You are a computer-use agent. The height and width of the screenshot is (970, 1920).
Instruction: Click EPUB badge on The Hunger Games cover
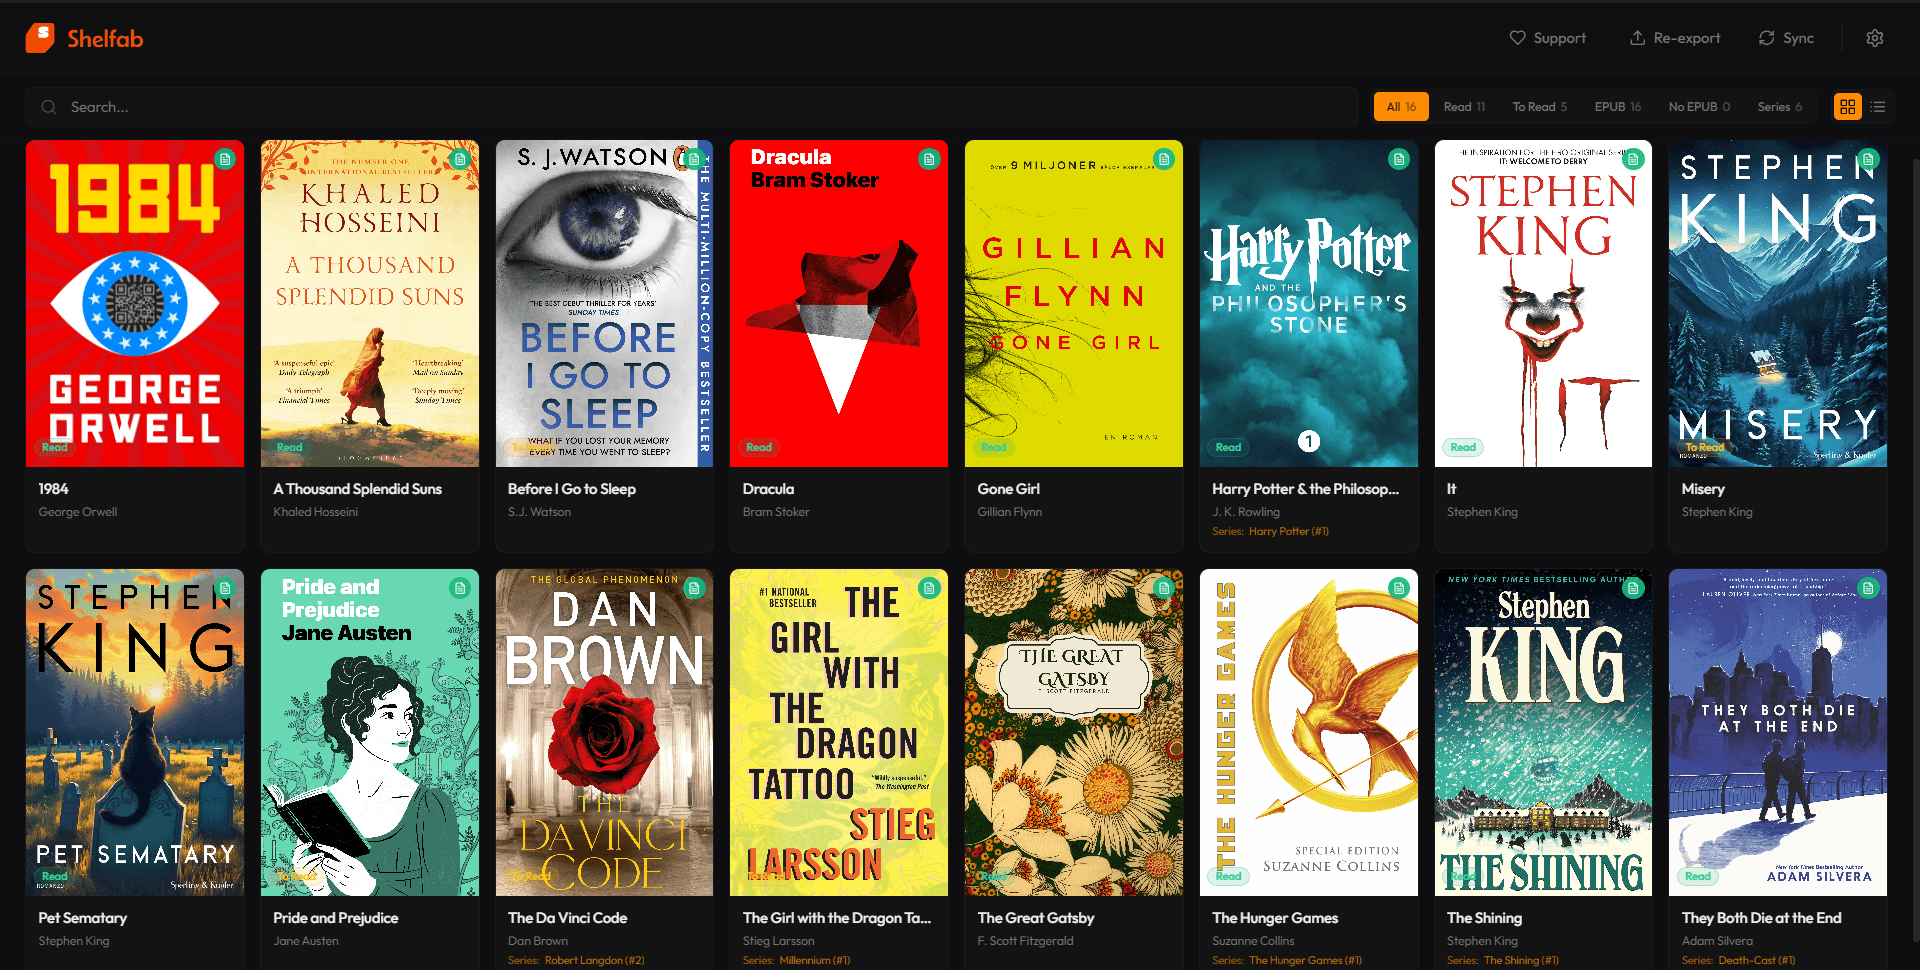1398,588
